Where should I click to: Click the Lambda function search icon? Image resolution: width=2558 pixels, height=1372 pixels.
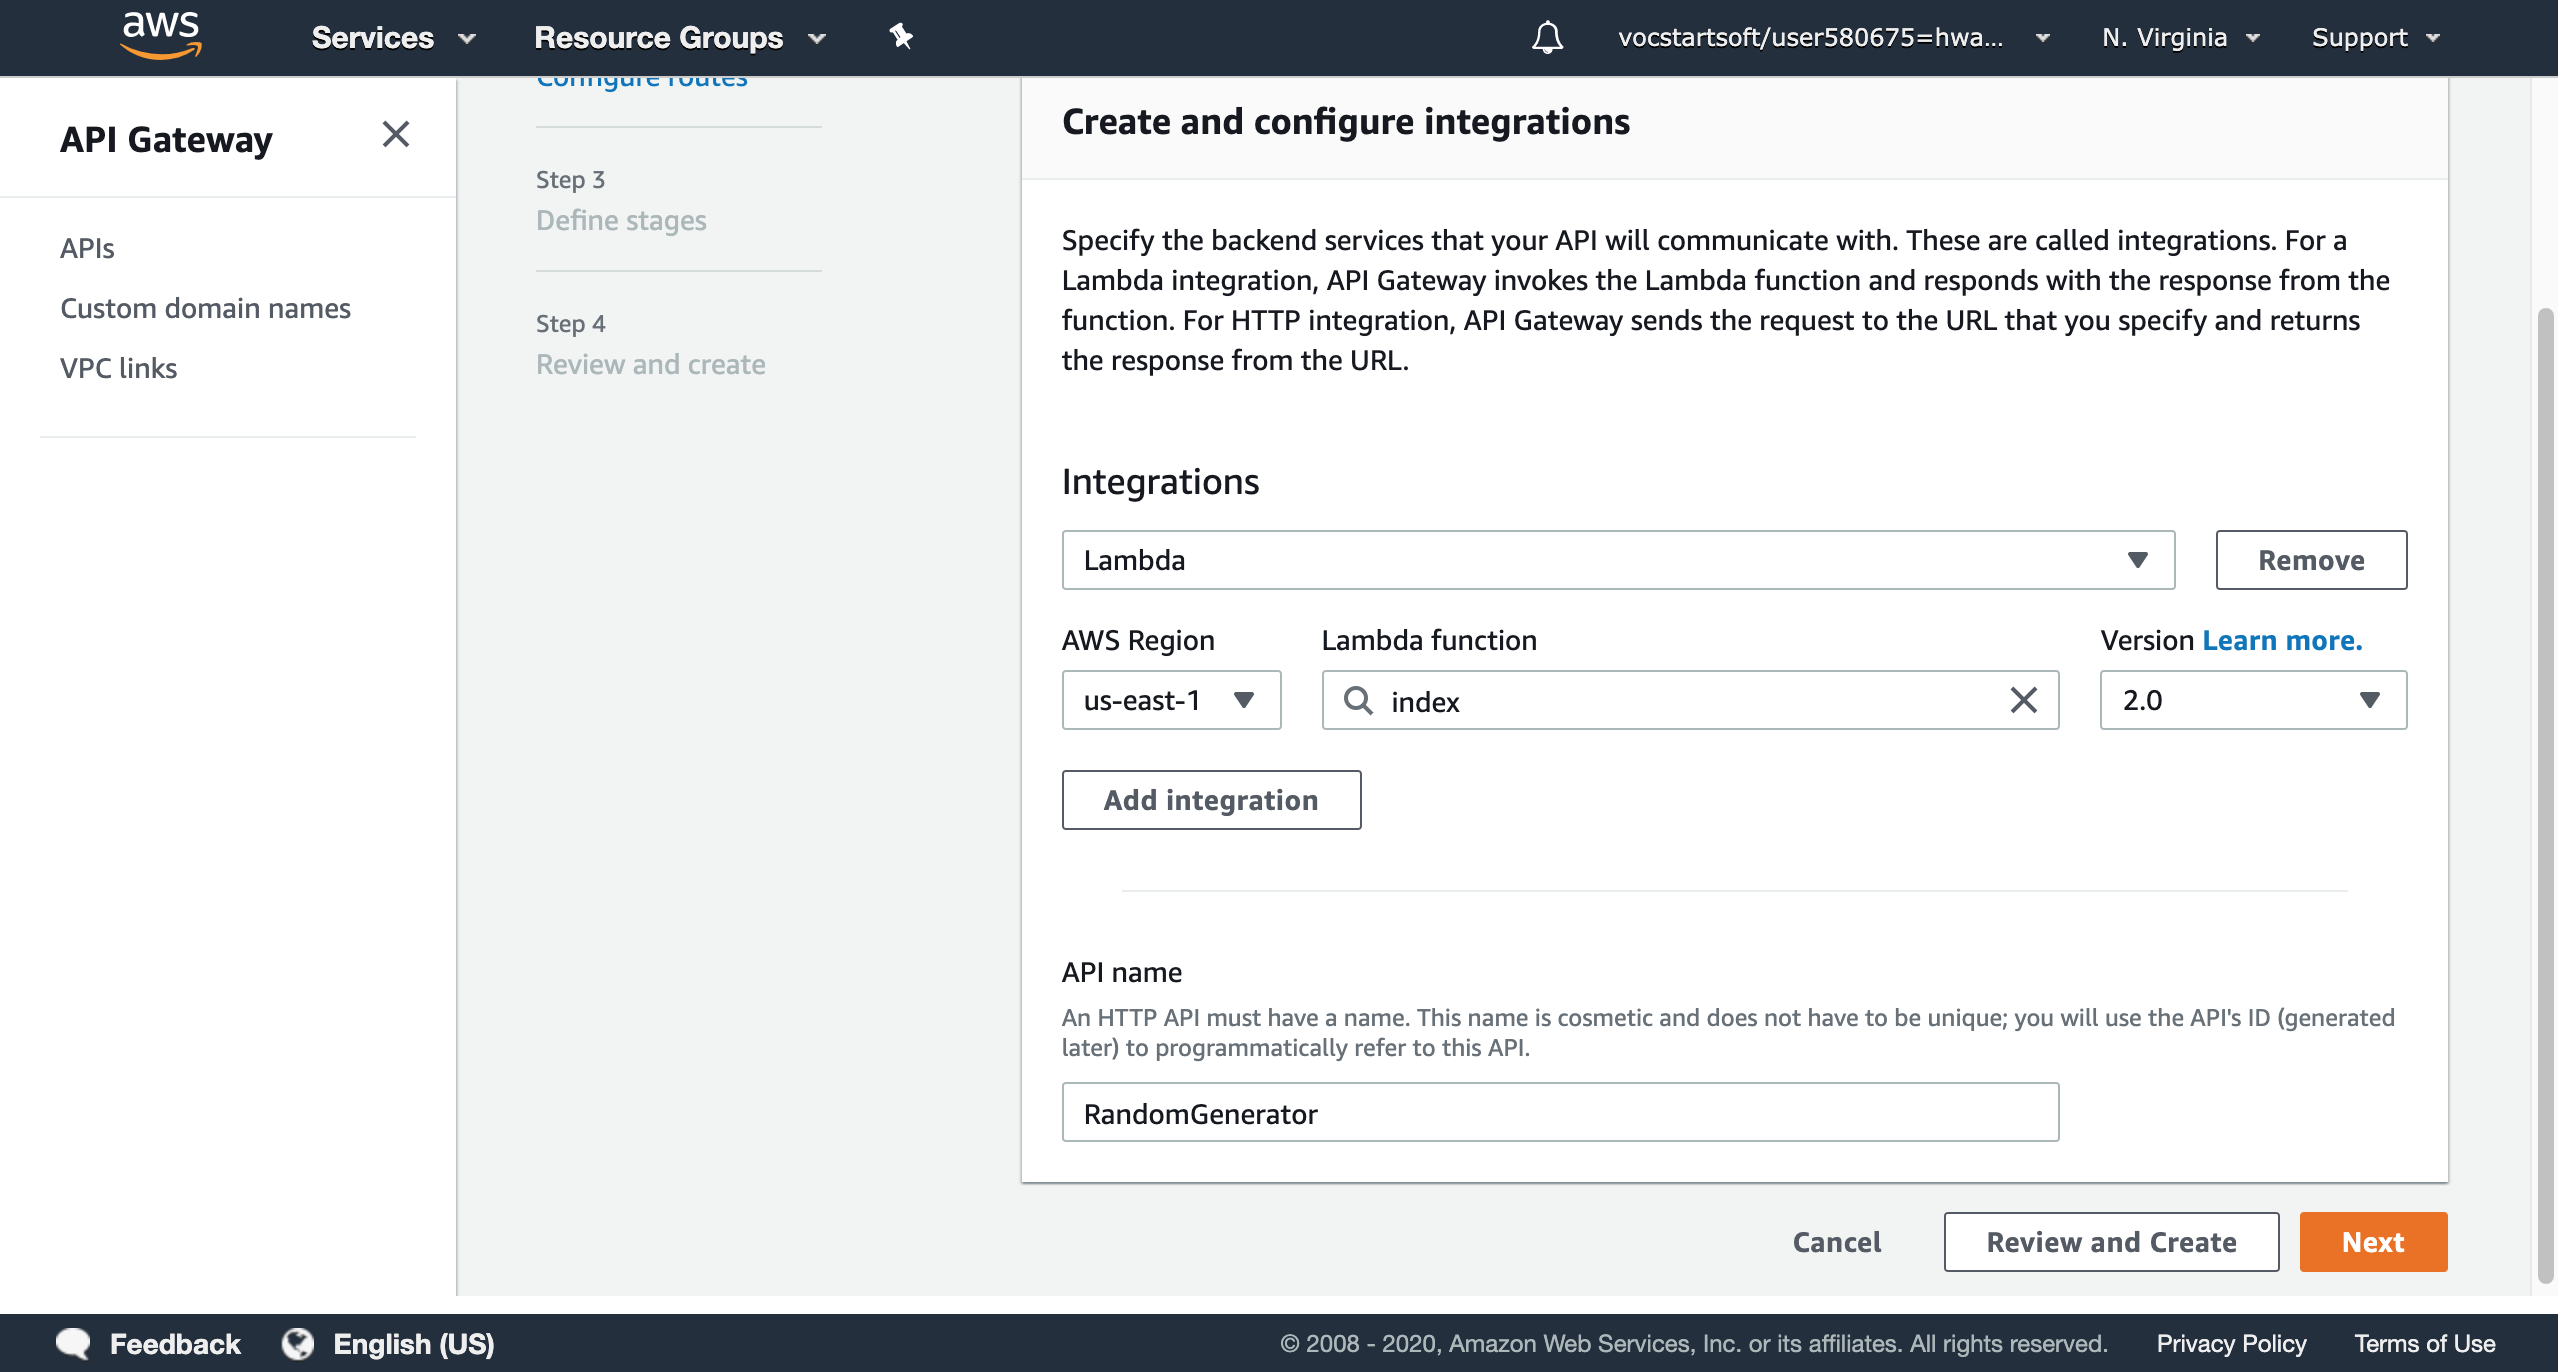[x=1358, y=700]
